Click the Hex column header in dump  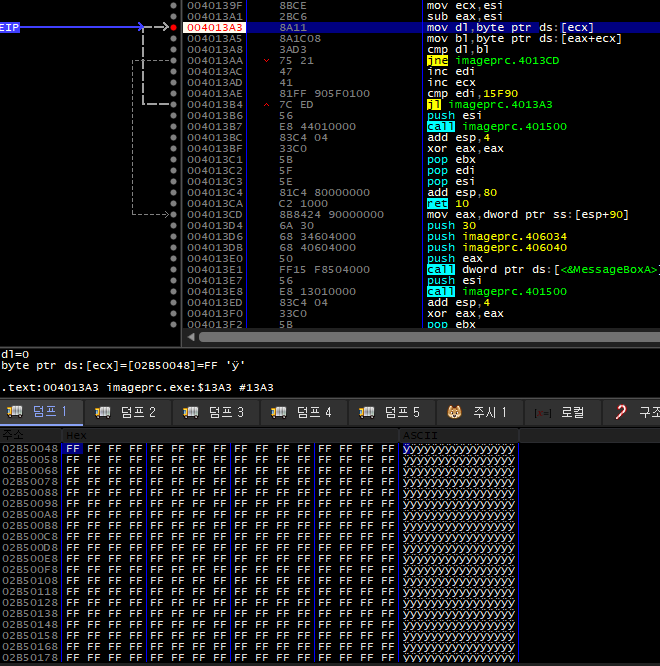coord(230,435)
